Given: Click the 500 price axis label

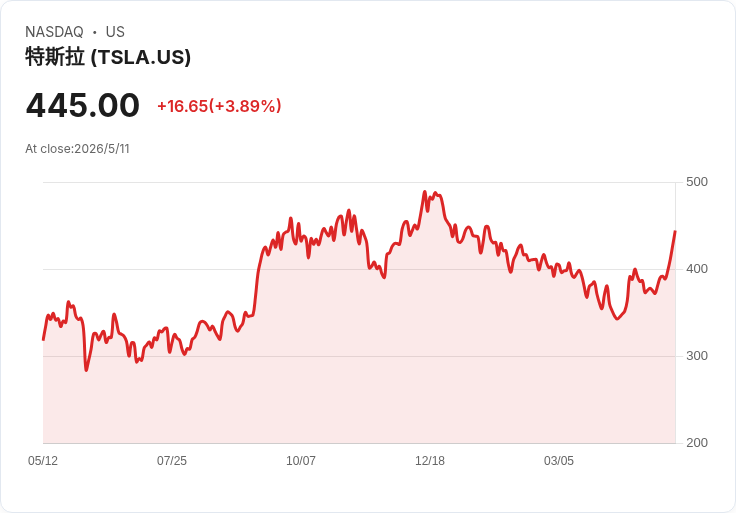Looking at the screenshot, I should click(697, 182).
